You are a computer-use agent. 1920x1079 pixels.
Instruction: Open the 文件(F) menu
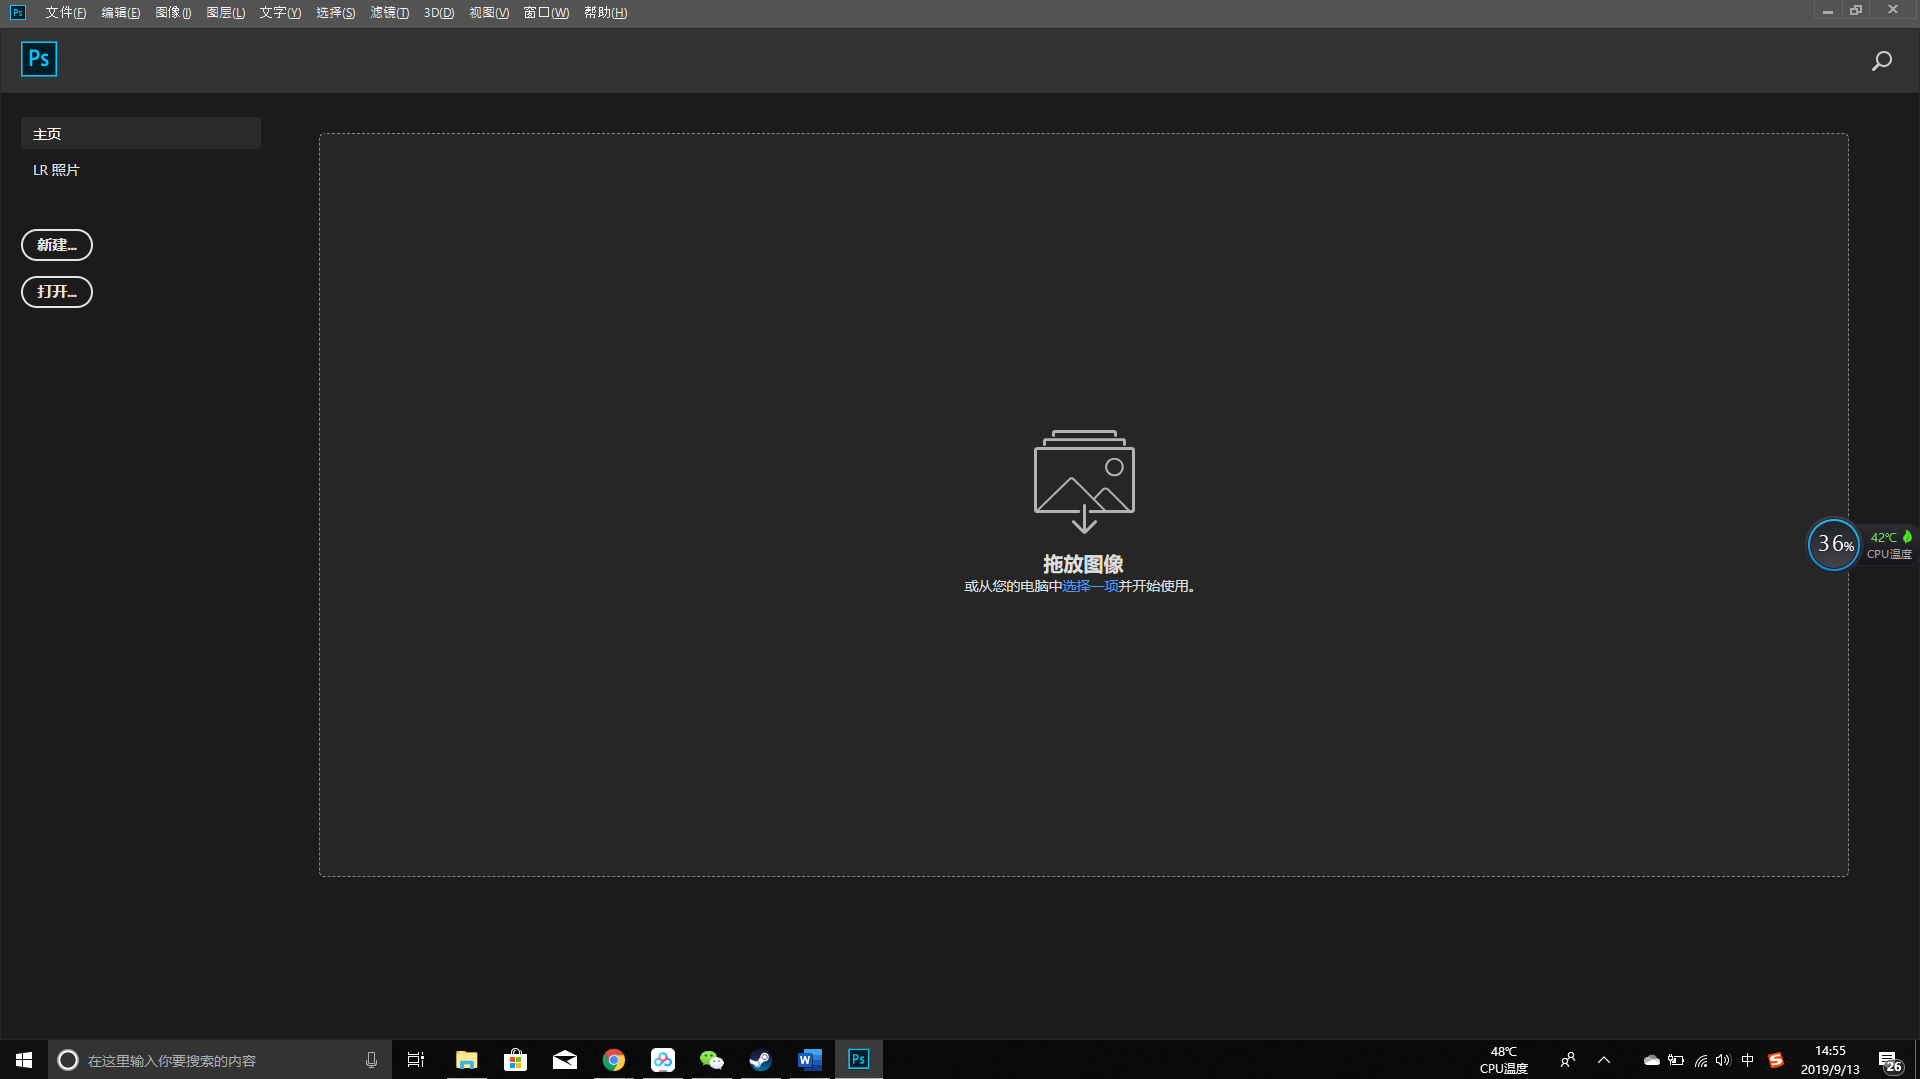click(x=65, y=13)
